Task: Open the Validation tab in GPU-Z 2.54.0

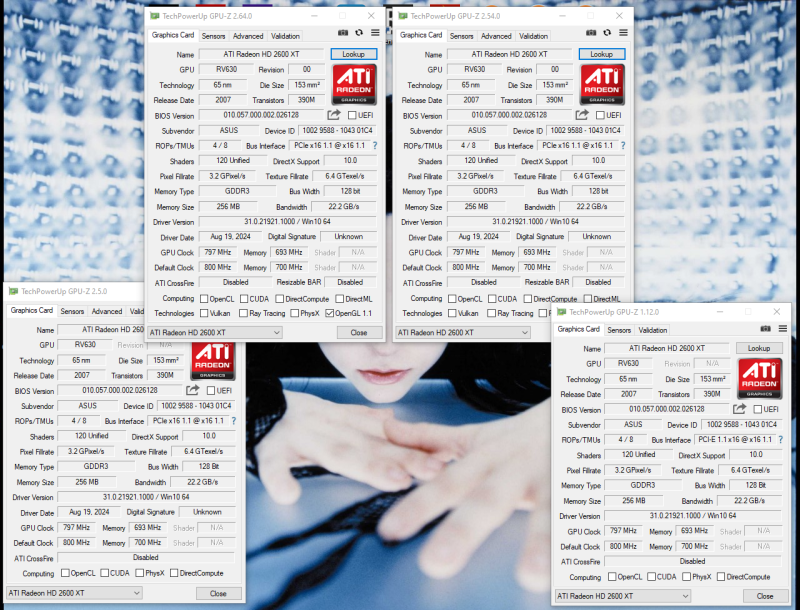Action: (533, 36)
